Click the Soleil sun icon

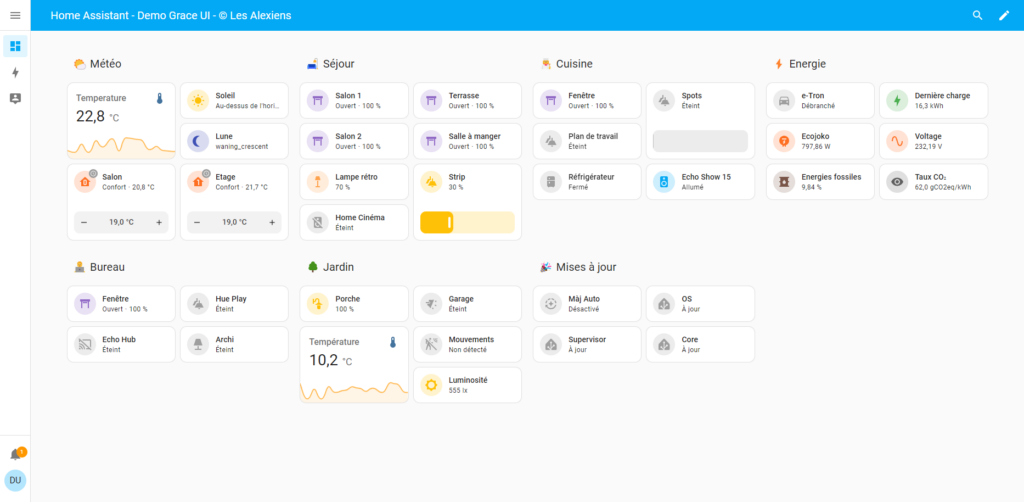198,101
